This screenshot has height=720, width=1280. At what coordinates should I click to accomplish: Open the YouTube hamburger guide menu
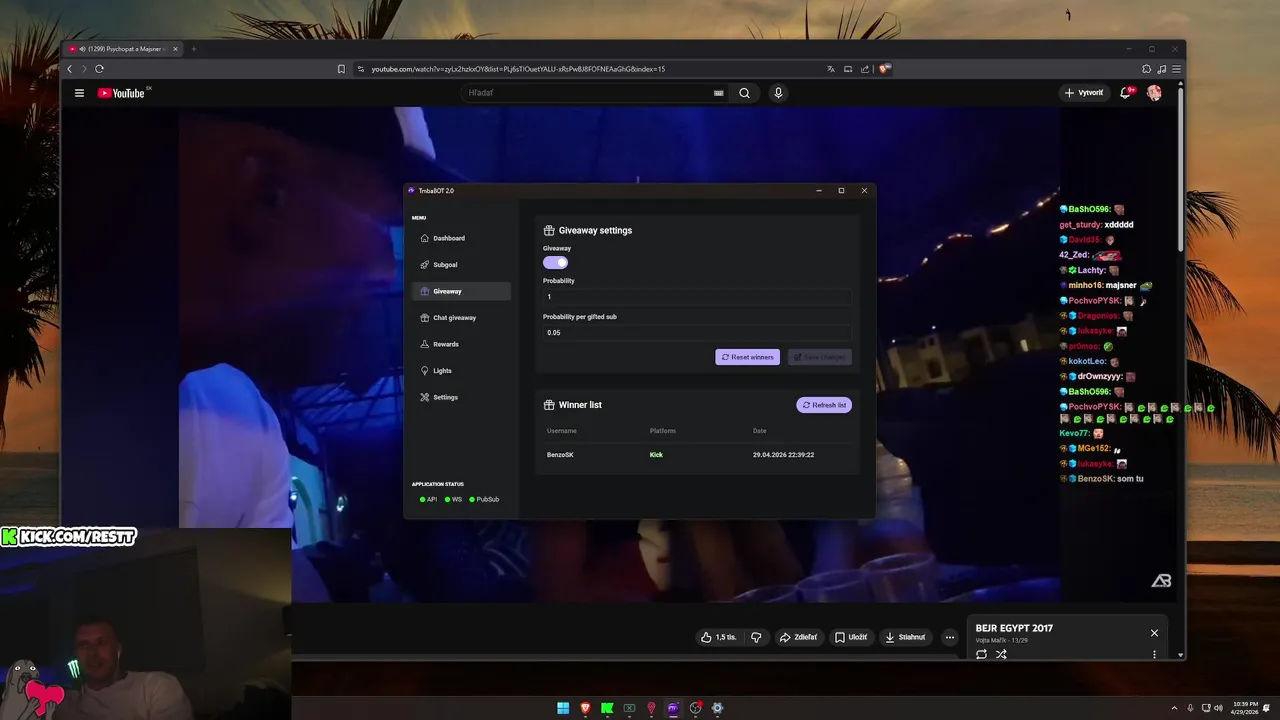click(x=79, y=93)
